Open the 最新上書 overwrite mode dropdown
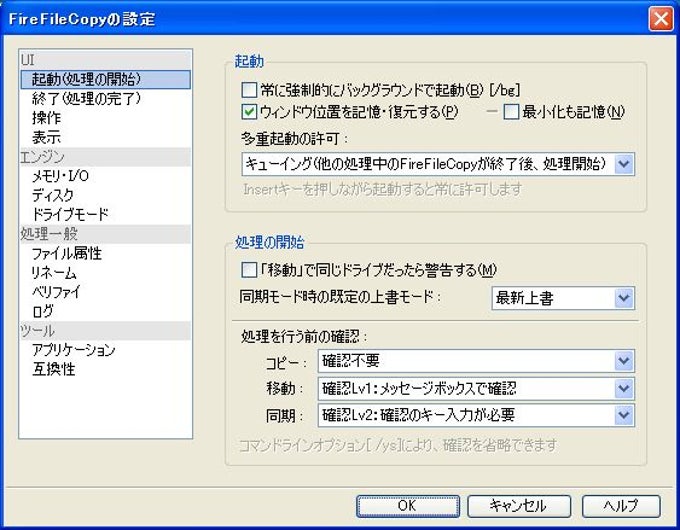680x530 pixels. [563, 298]
